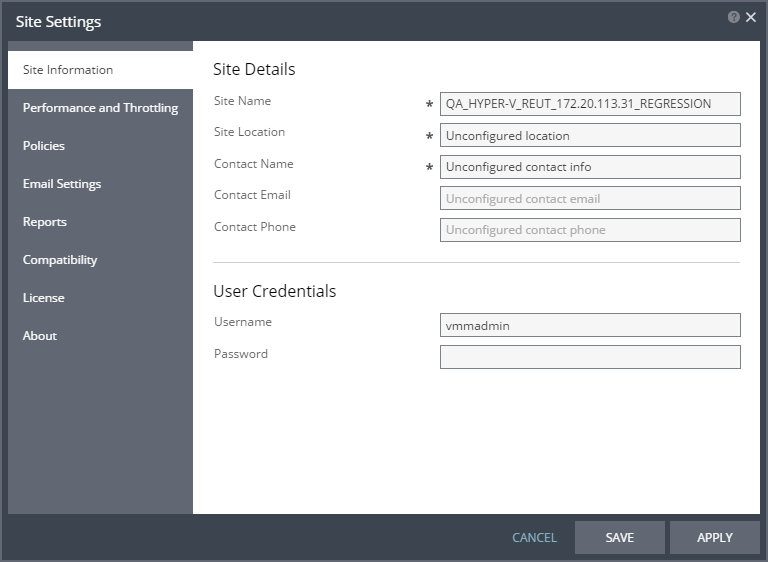Focus the Password field
768x562 pixels.
[x=590, y=357]
